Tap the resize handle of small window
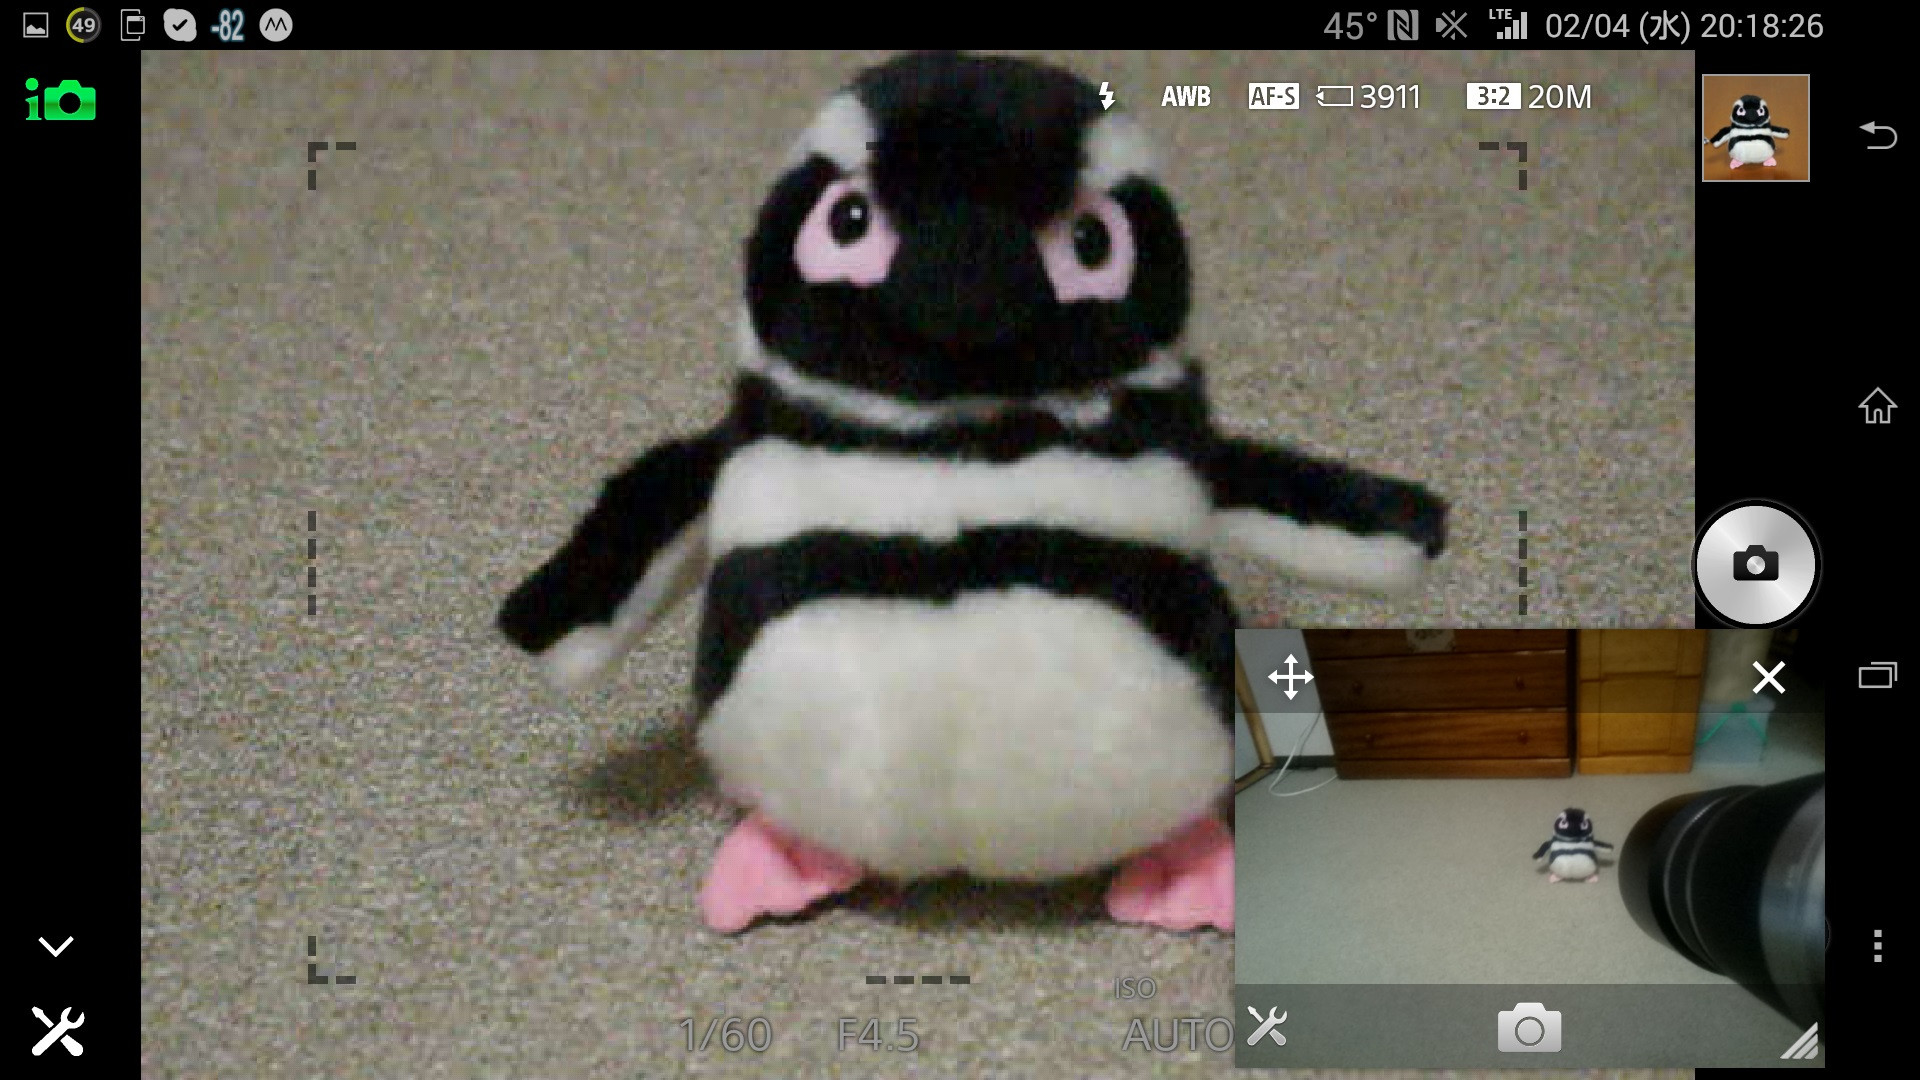Image resolution: width=1920 pixels, height=1080 pixels. pos(1800,1042)
